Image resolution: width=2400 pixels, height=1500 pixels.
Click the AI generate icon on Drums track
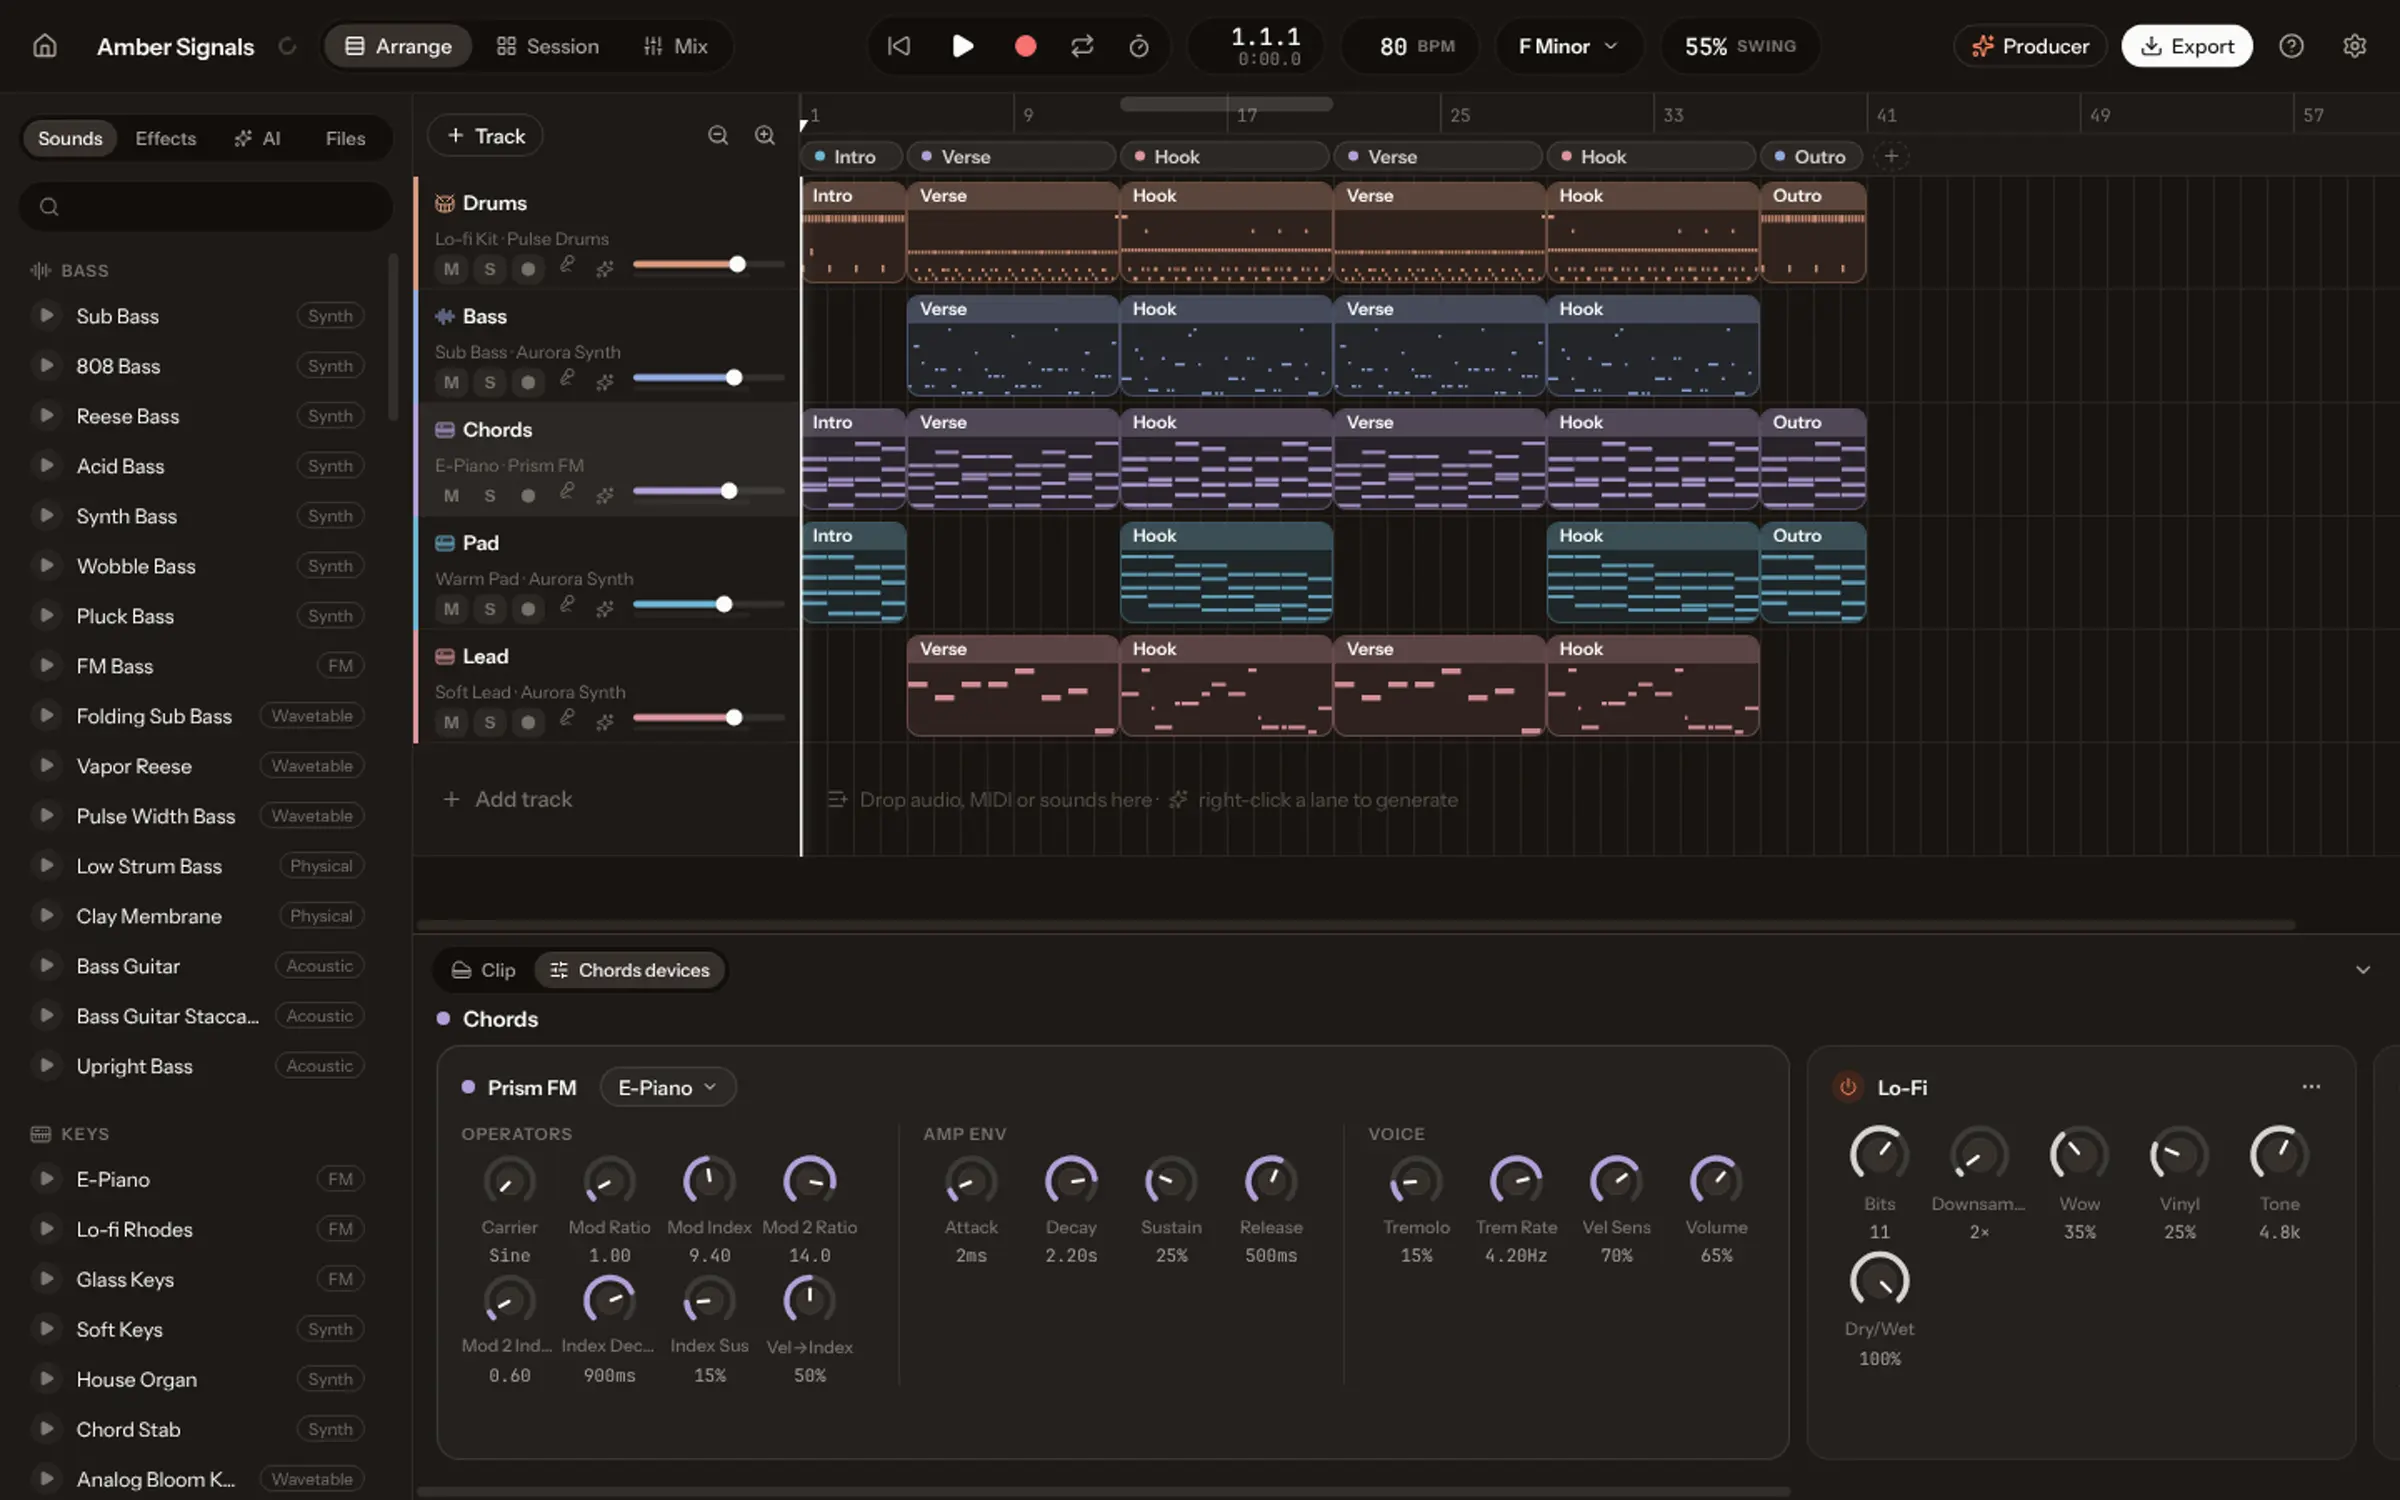[605, 268]
